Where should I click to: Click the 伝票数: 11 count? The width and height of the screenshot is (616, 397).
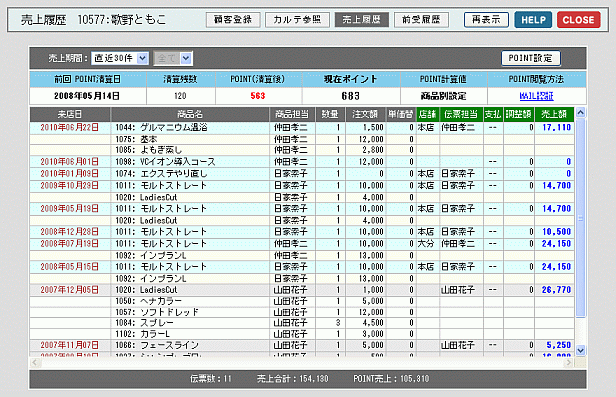[211, 379]
